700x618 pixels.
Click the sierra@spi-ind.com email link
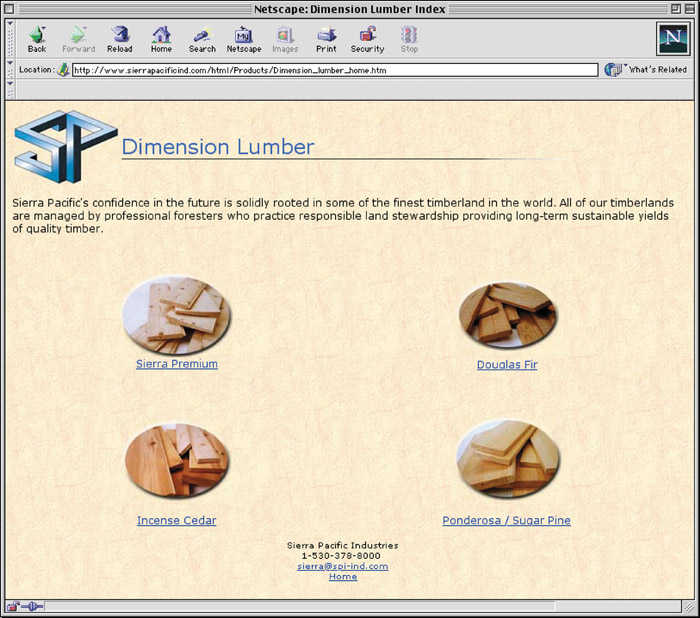point(342,566)
